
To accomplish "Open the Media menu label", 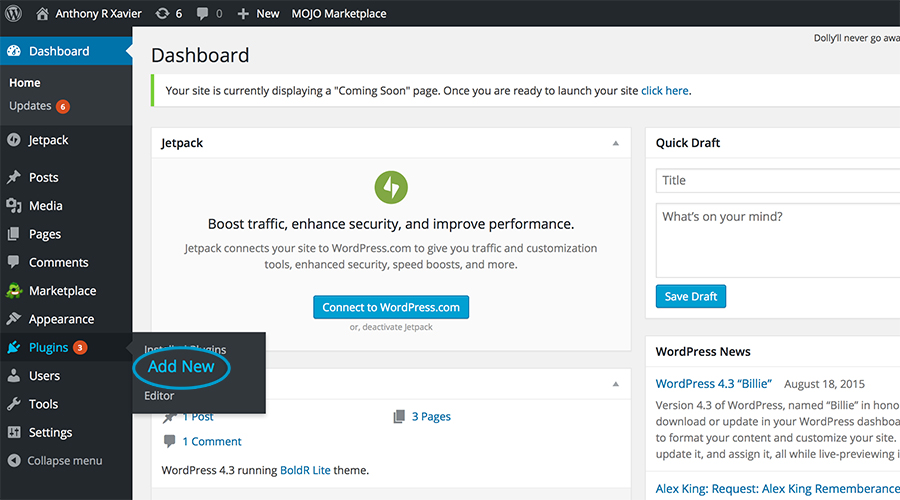I will coord(46,206).
